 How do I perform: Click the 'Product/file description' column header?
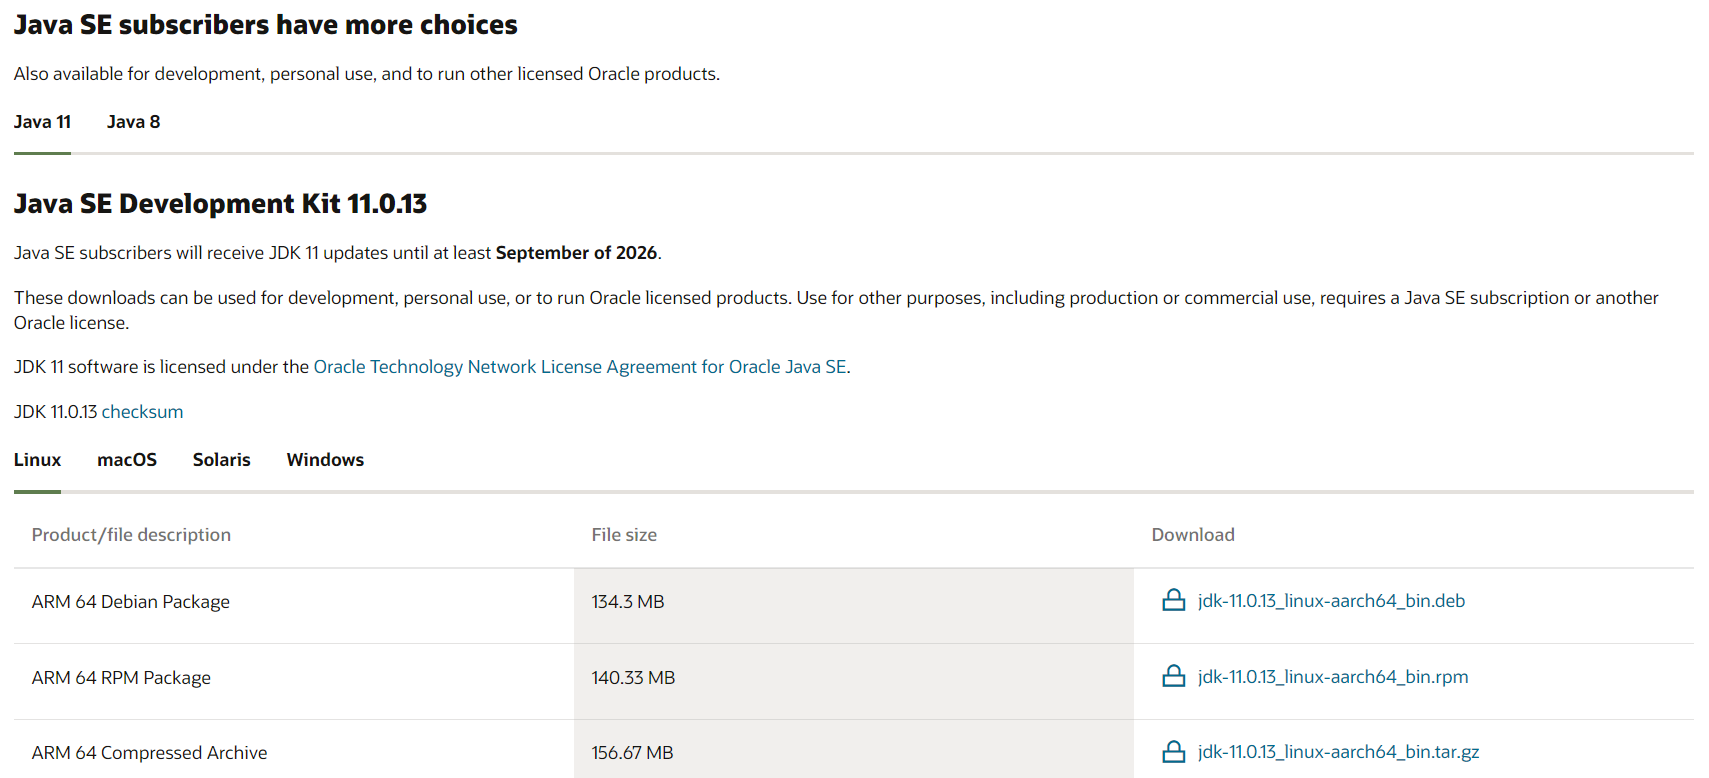pos(131,535)
